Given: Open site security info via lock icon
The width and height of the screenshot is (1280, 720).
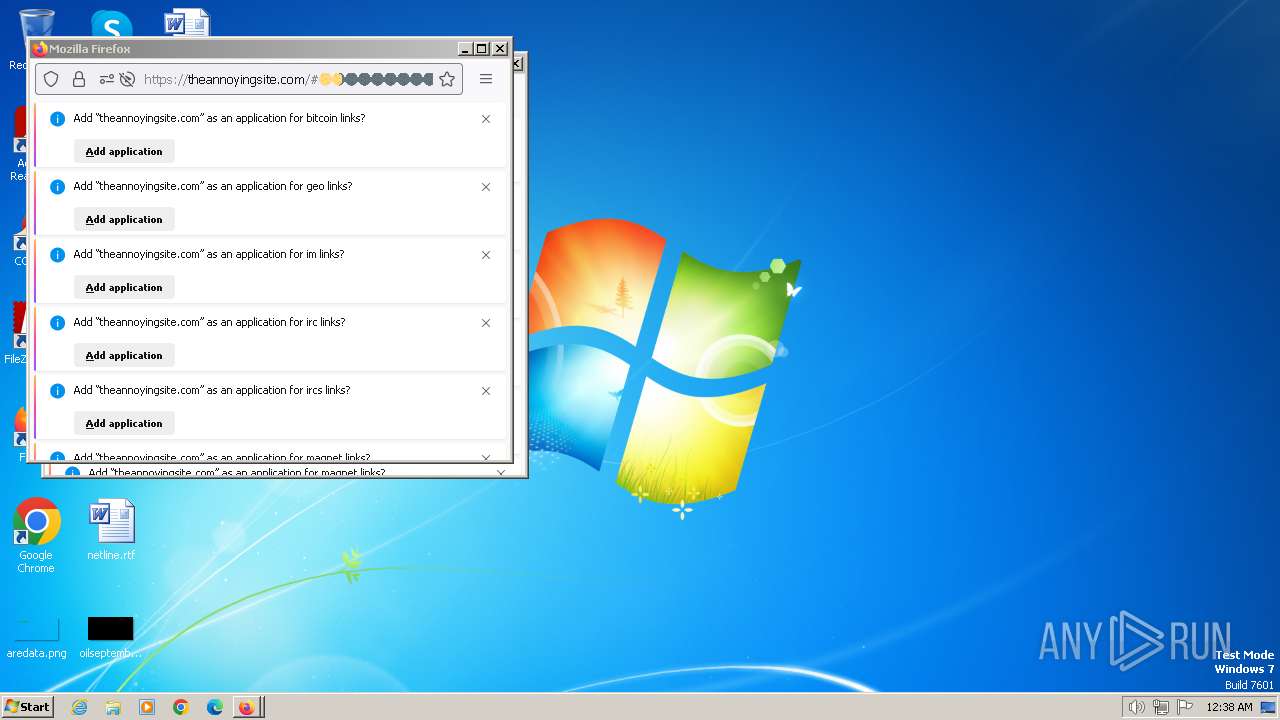Looking at the screenshot, I should point(79,79).
